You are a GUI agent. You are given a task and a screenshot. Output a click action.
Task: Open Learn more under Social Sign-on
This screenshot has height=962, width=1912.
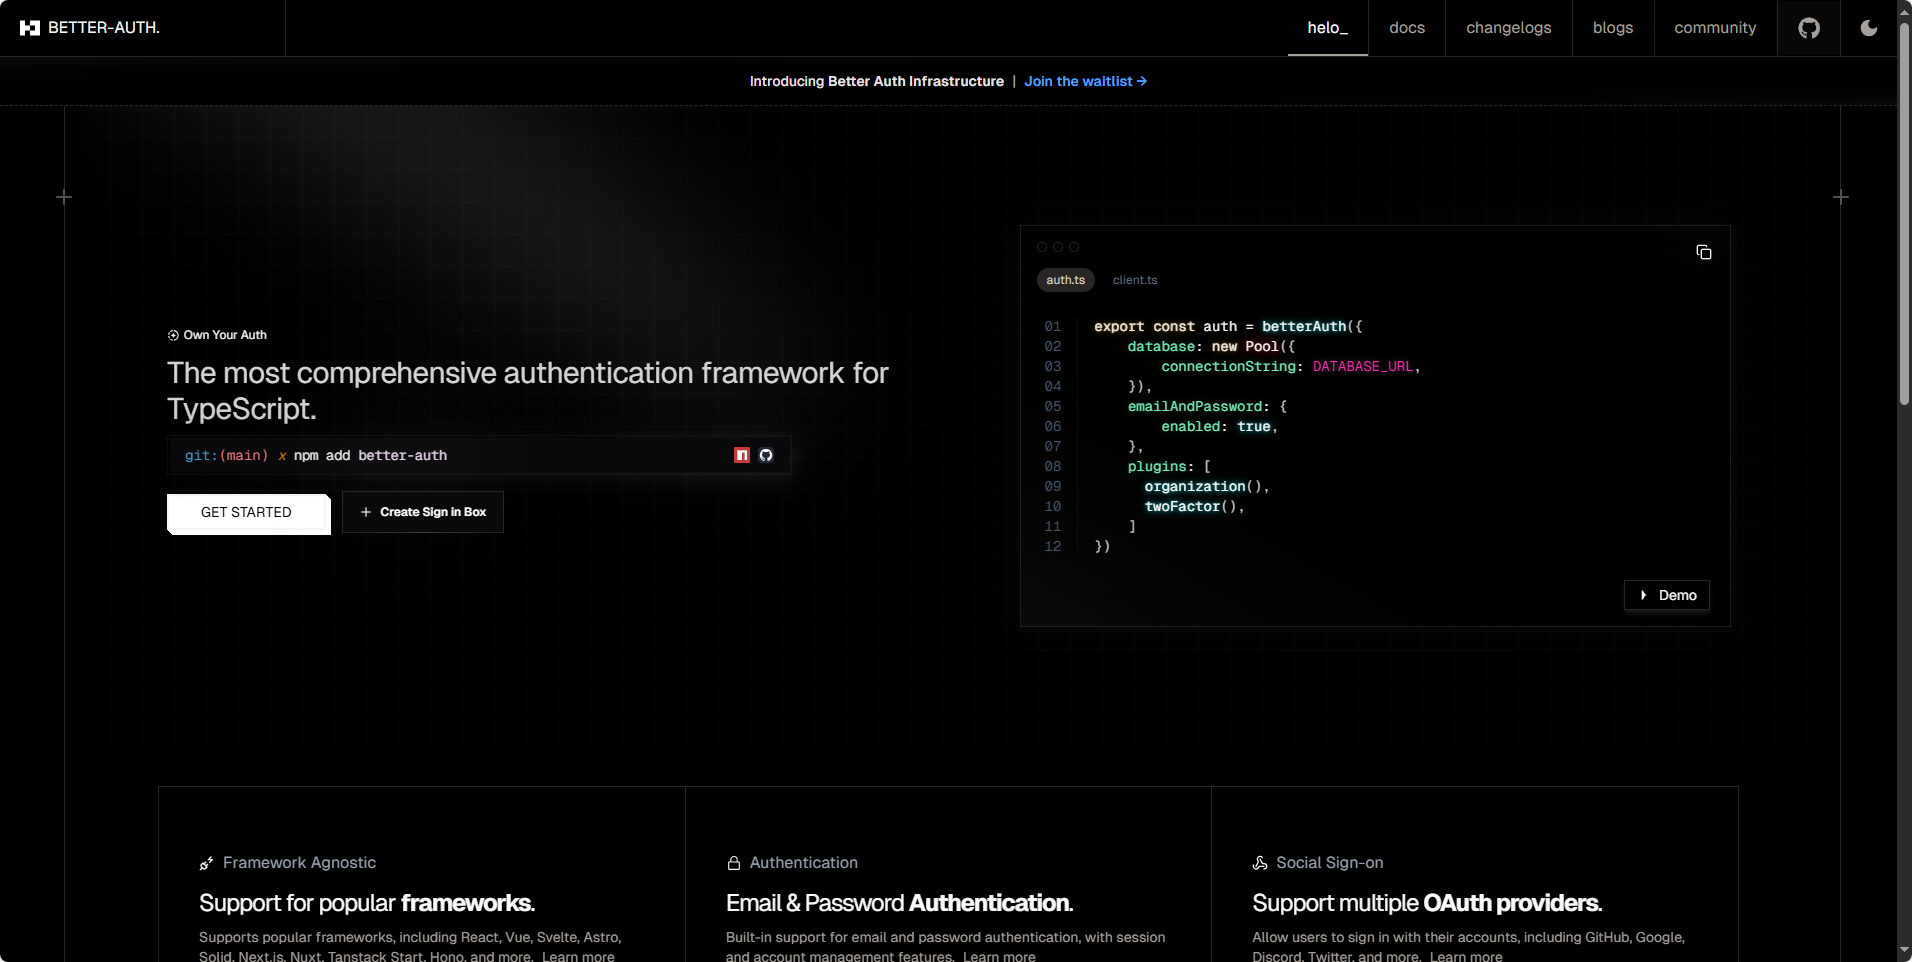point(1466,956)
